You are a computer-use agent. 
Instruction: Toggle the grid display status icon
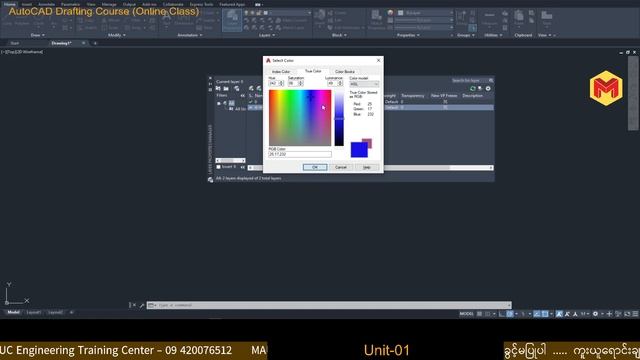click(x=479, y=313)
